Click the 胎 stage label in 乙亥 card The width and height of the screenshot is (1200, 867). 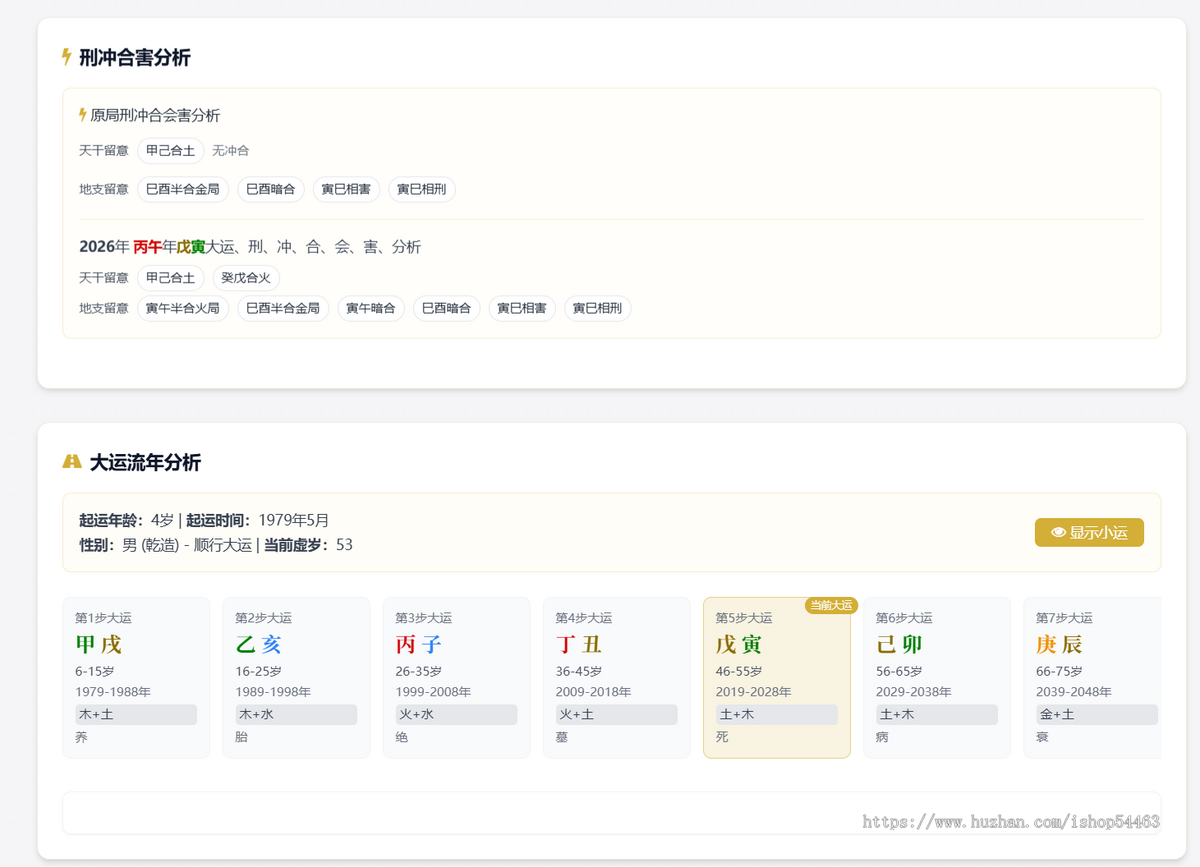pyautogui.click(x=241, y=737)
